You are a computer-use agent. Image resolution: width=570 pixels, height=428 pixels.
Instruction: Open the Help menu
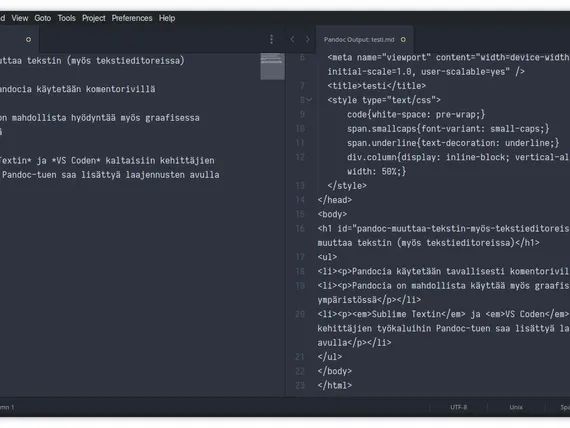point(167,18)
